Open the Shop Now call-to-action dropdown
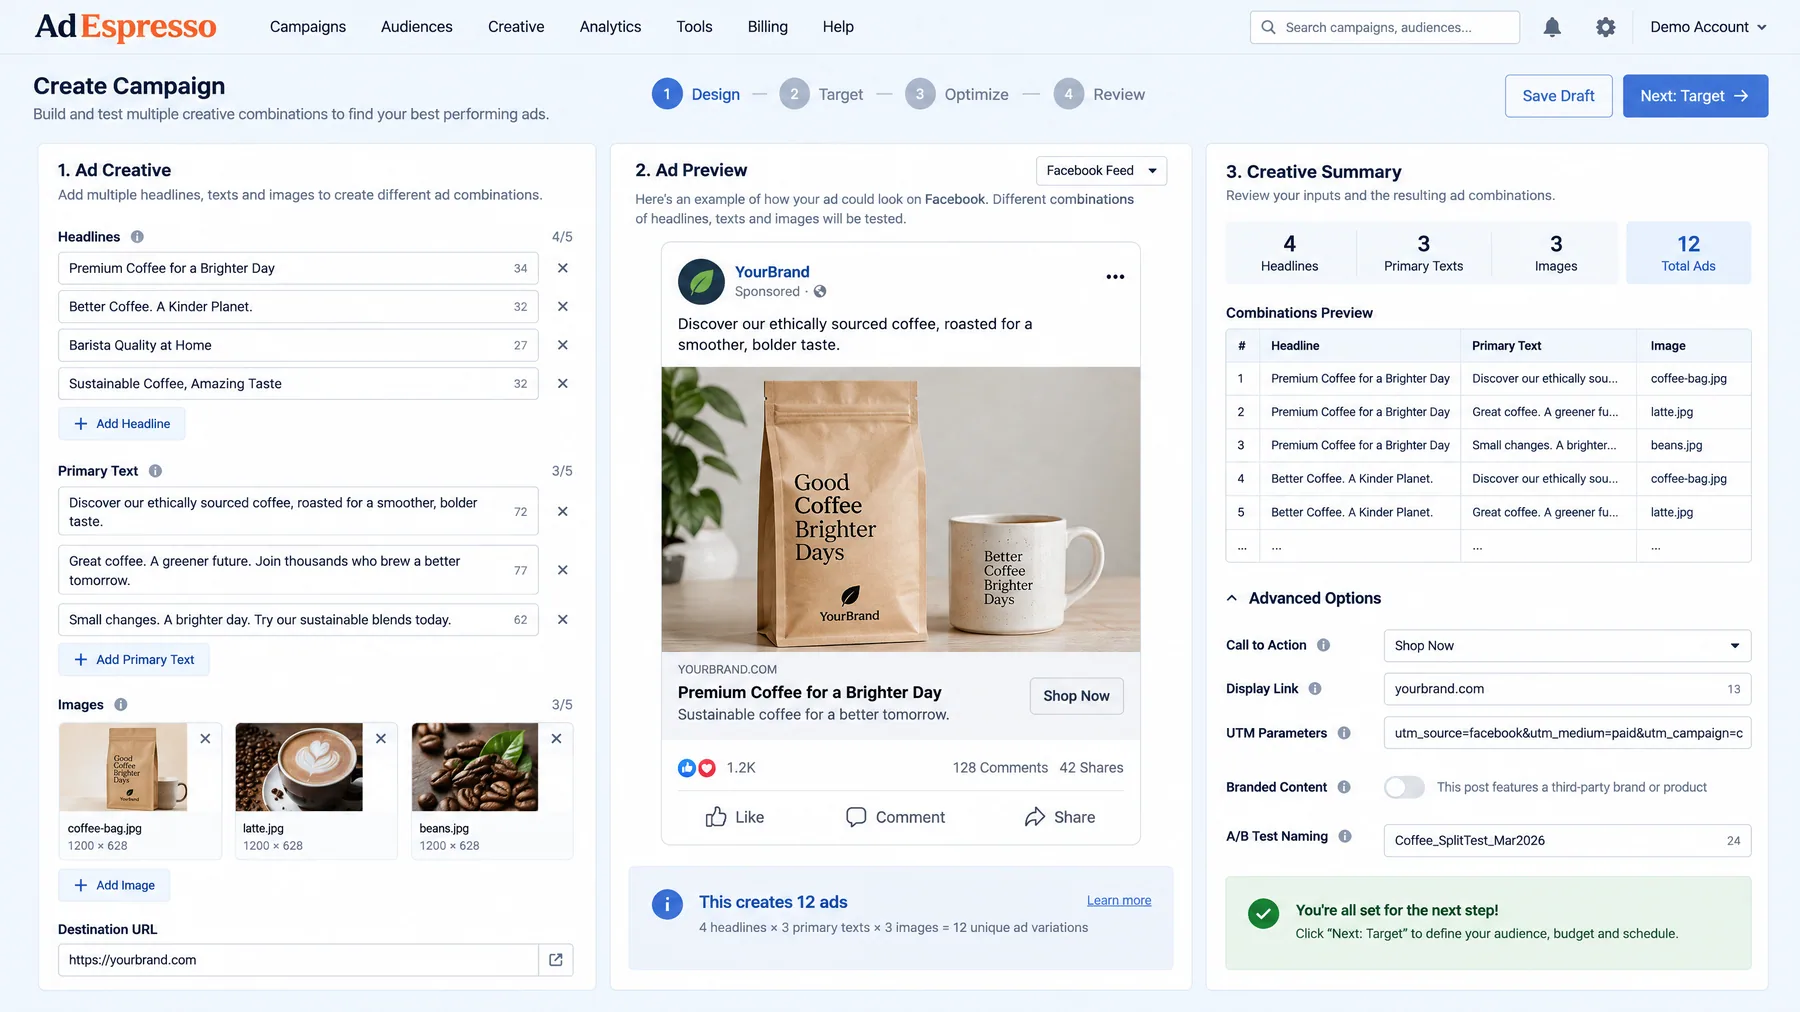The image size is (1800, 1012). pos(1567,646)
